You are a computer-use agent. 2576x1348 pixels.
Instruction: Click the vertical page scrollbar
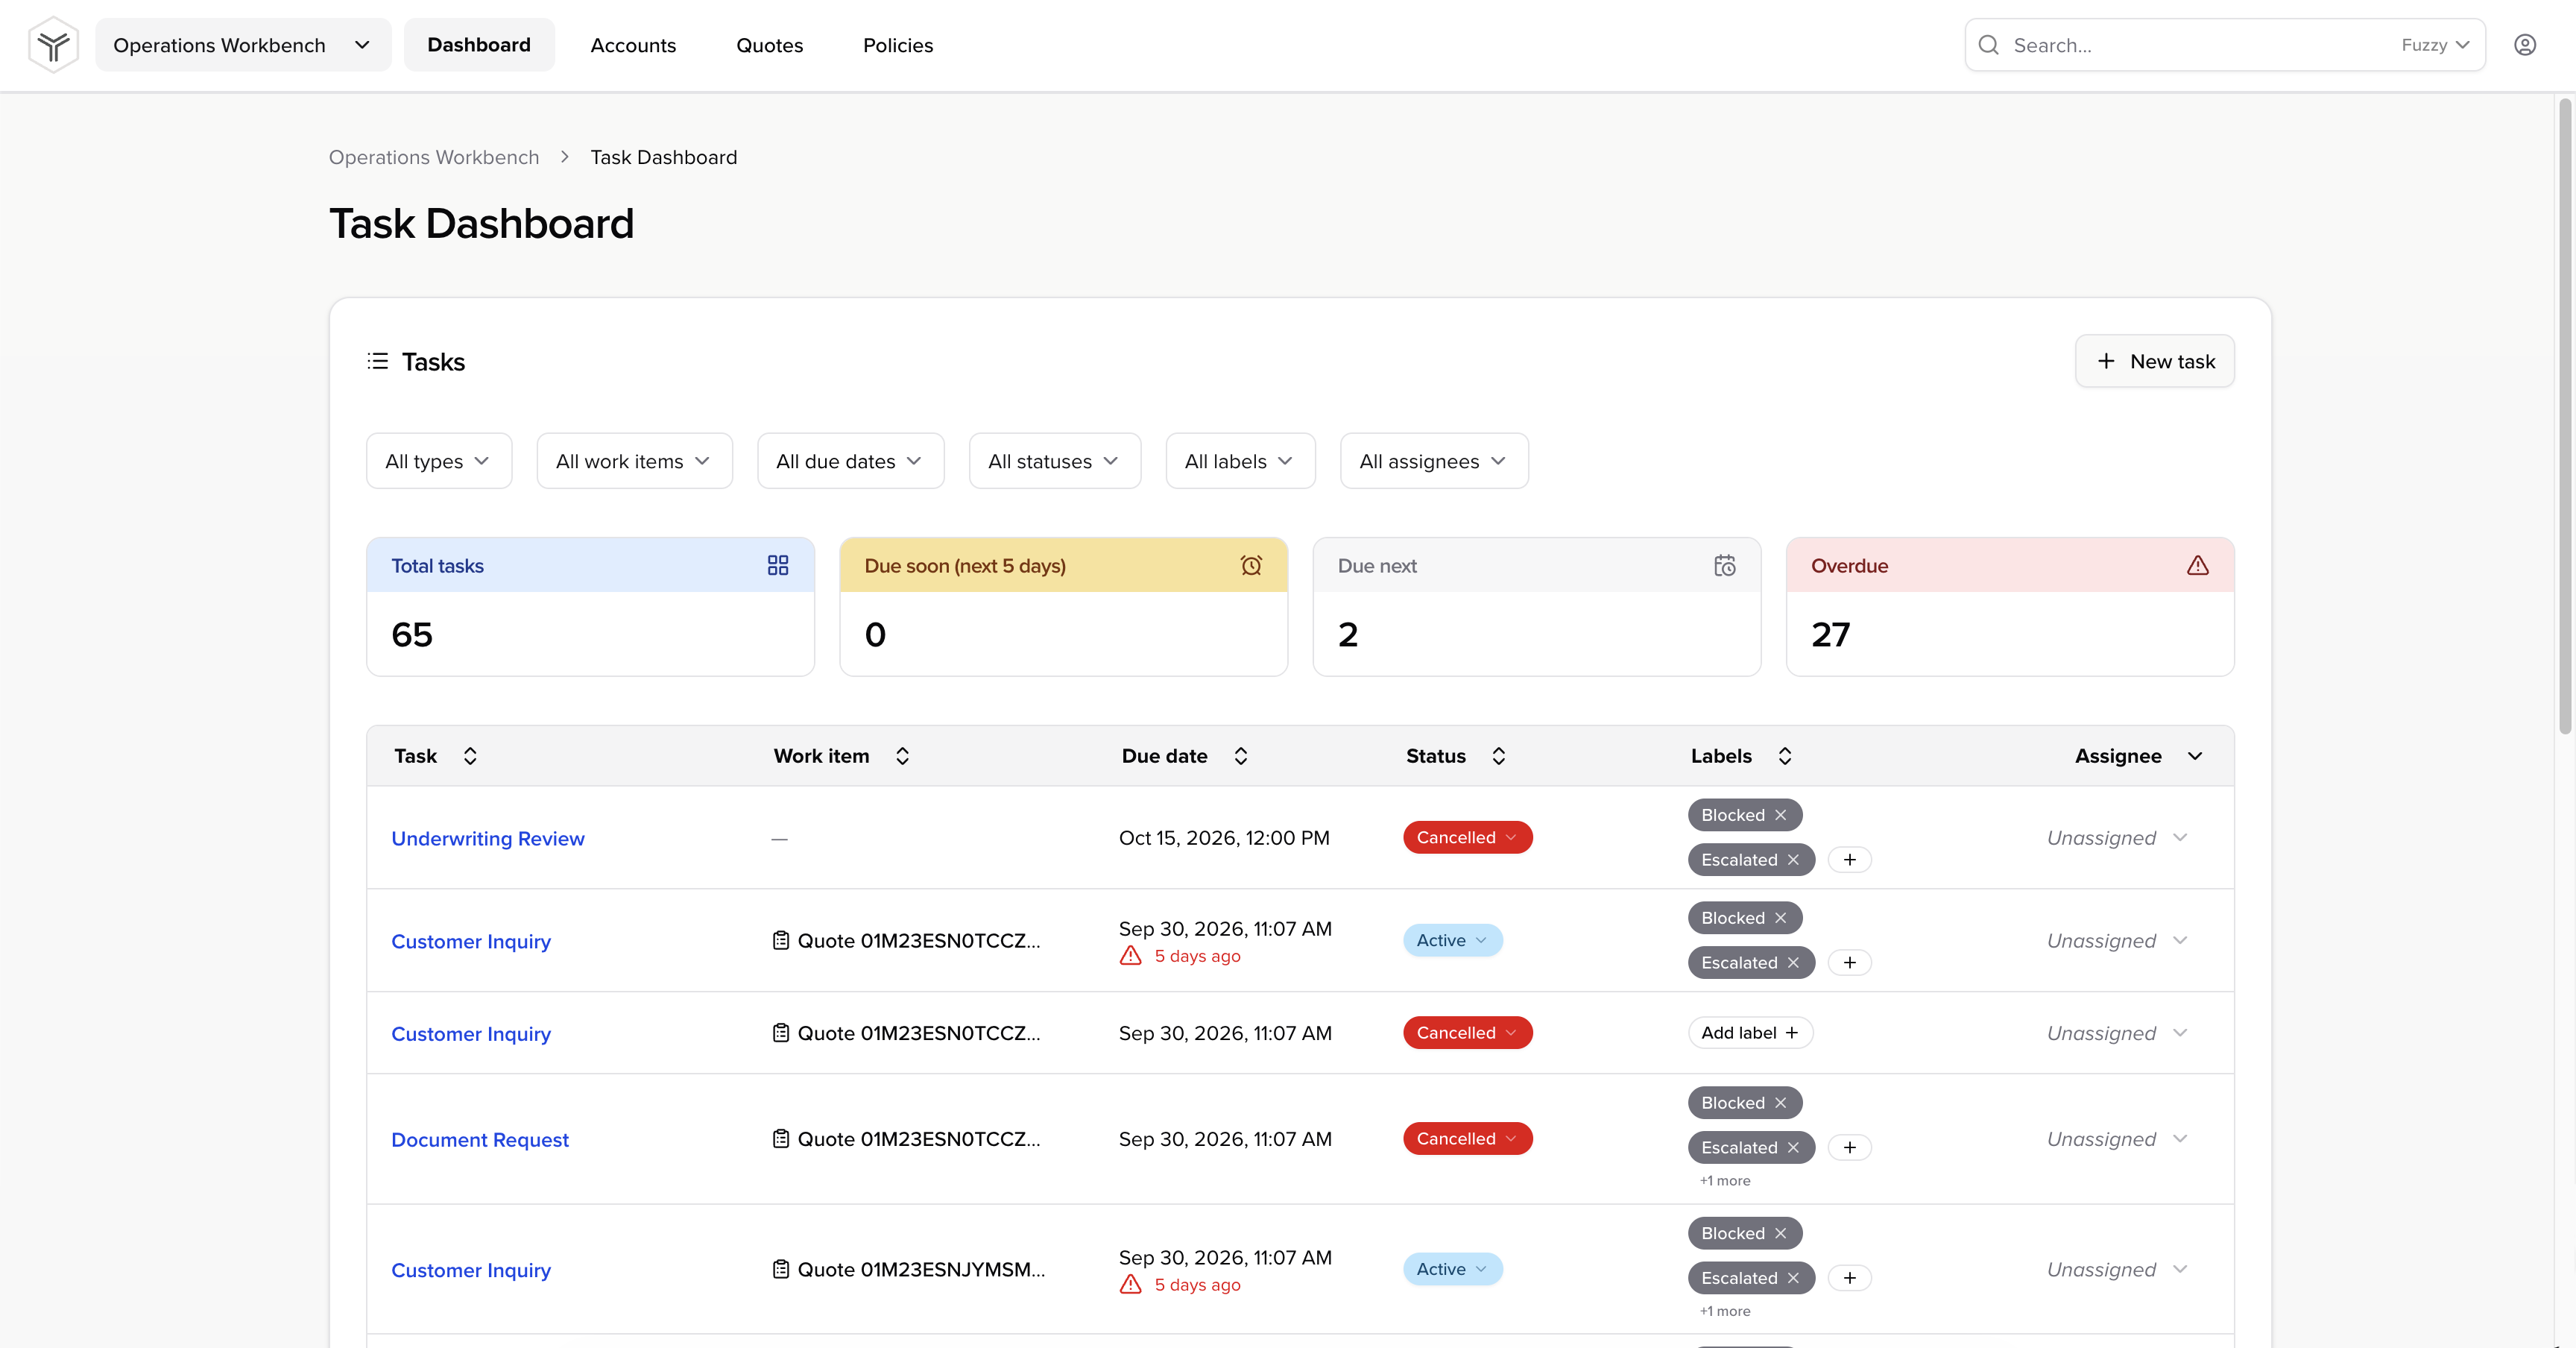pos(2565,415)
